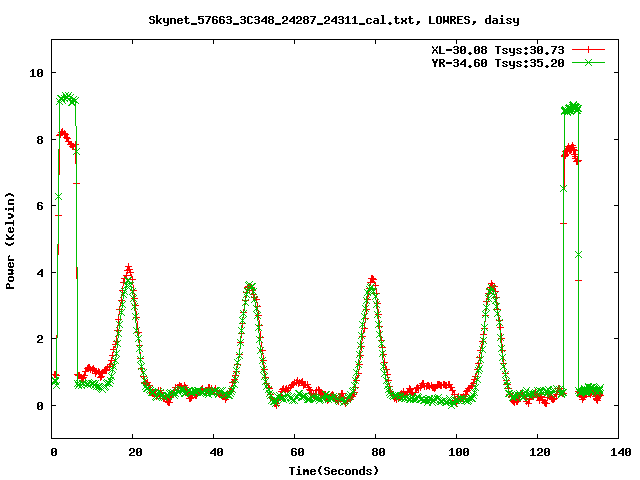640x480 pixels.
Task: Click the x-axis tick label 60
Action: pyautogui.click(x=297, y=452)
